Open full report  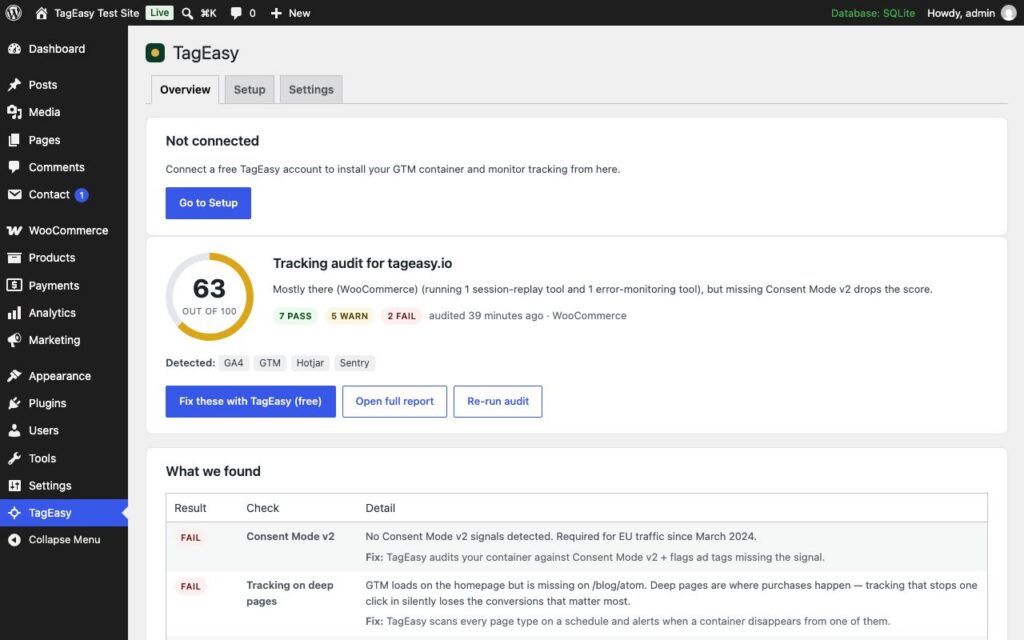[x=394, y=401]
